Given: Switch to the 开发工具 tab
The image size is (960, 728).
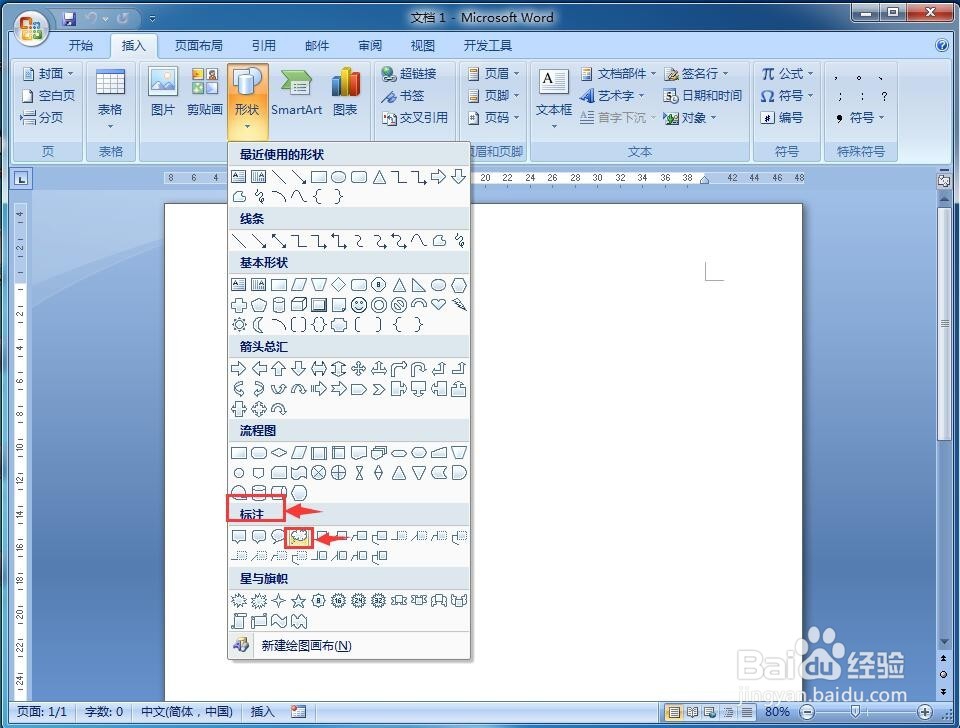Looking at the screenshot, I should [488, 45].
